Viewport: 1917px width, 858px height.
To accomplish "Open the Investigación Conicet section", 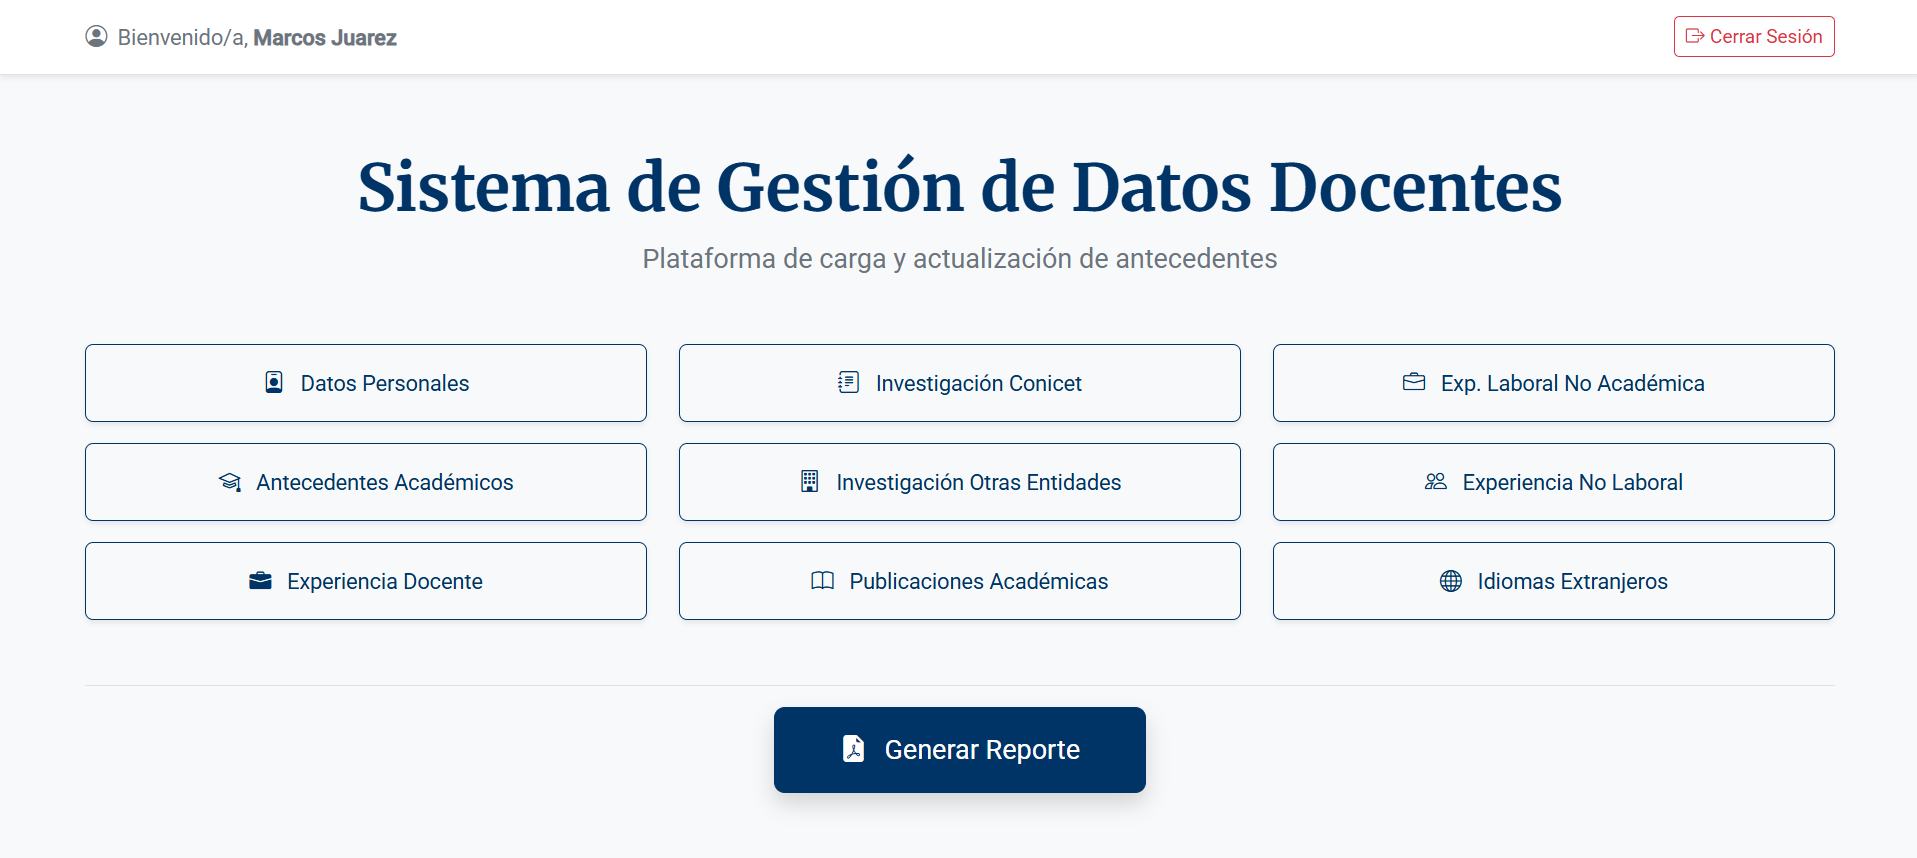I will 959,382.
